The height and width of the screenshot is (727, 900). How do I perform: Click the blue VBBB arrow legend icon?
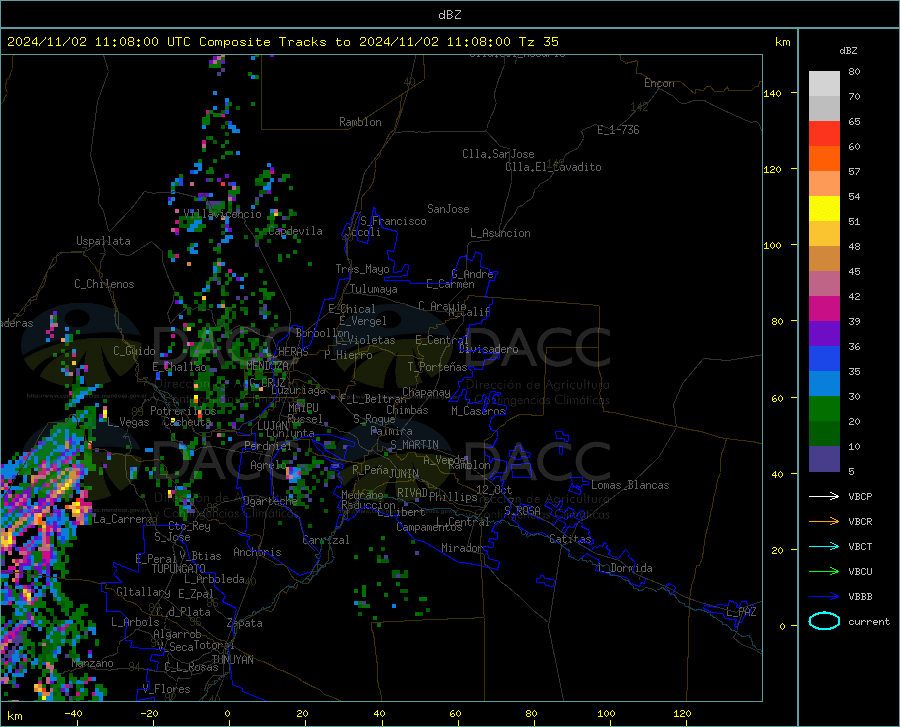(824, 597)
